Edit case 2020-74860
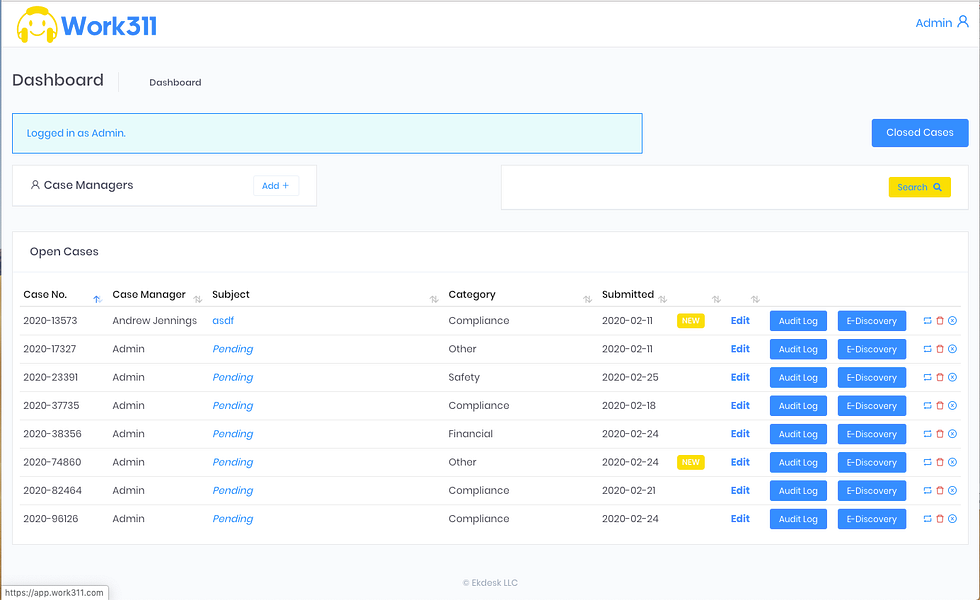The height and width of the screenshot is (600, 980). coord(740,462)
